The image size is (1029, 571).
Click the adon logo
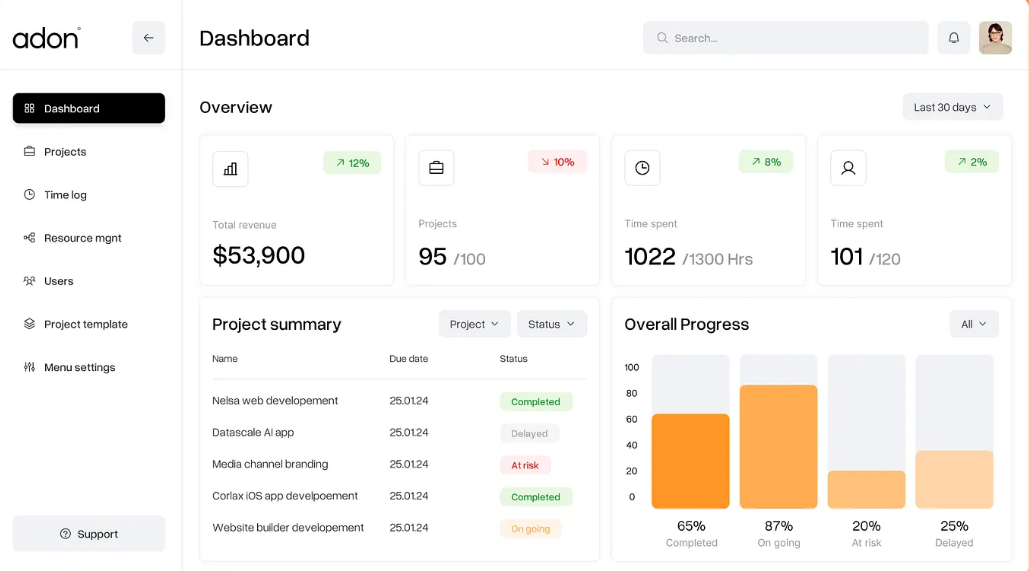coord(46,38)
